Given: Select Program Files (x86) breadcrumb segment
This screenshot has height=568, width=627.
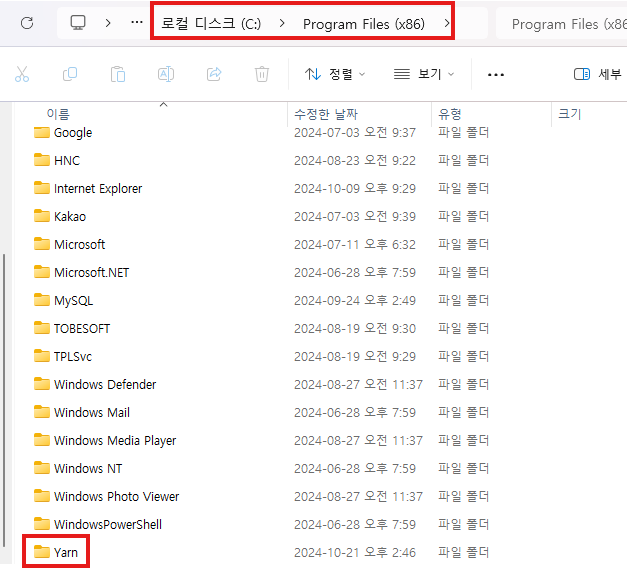Looking at the screenshot, I should point(363,24).
